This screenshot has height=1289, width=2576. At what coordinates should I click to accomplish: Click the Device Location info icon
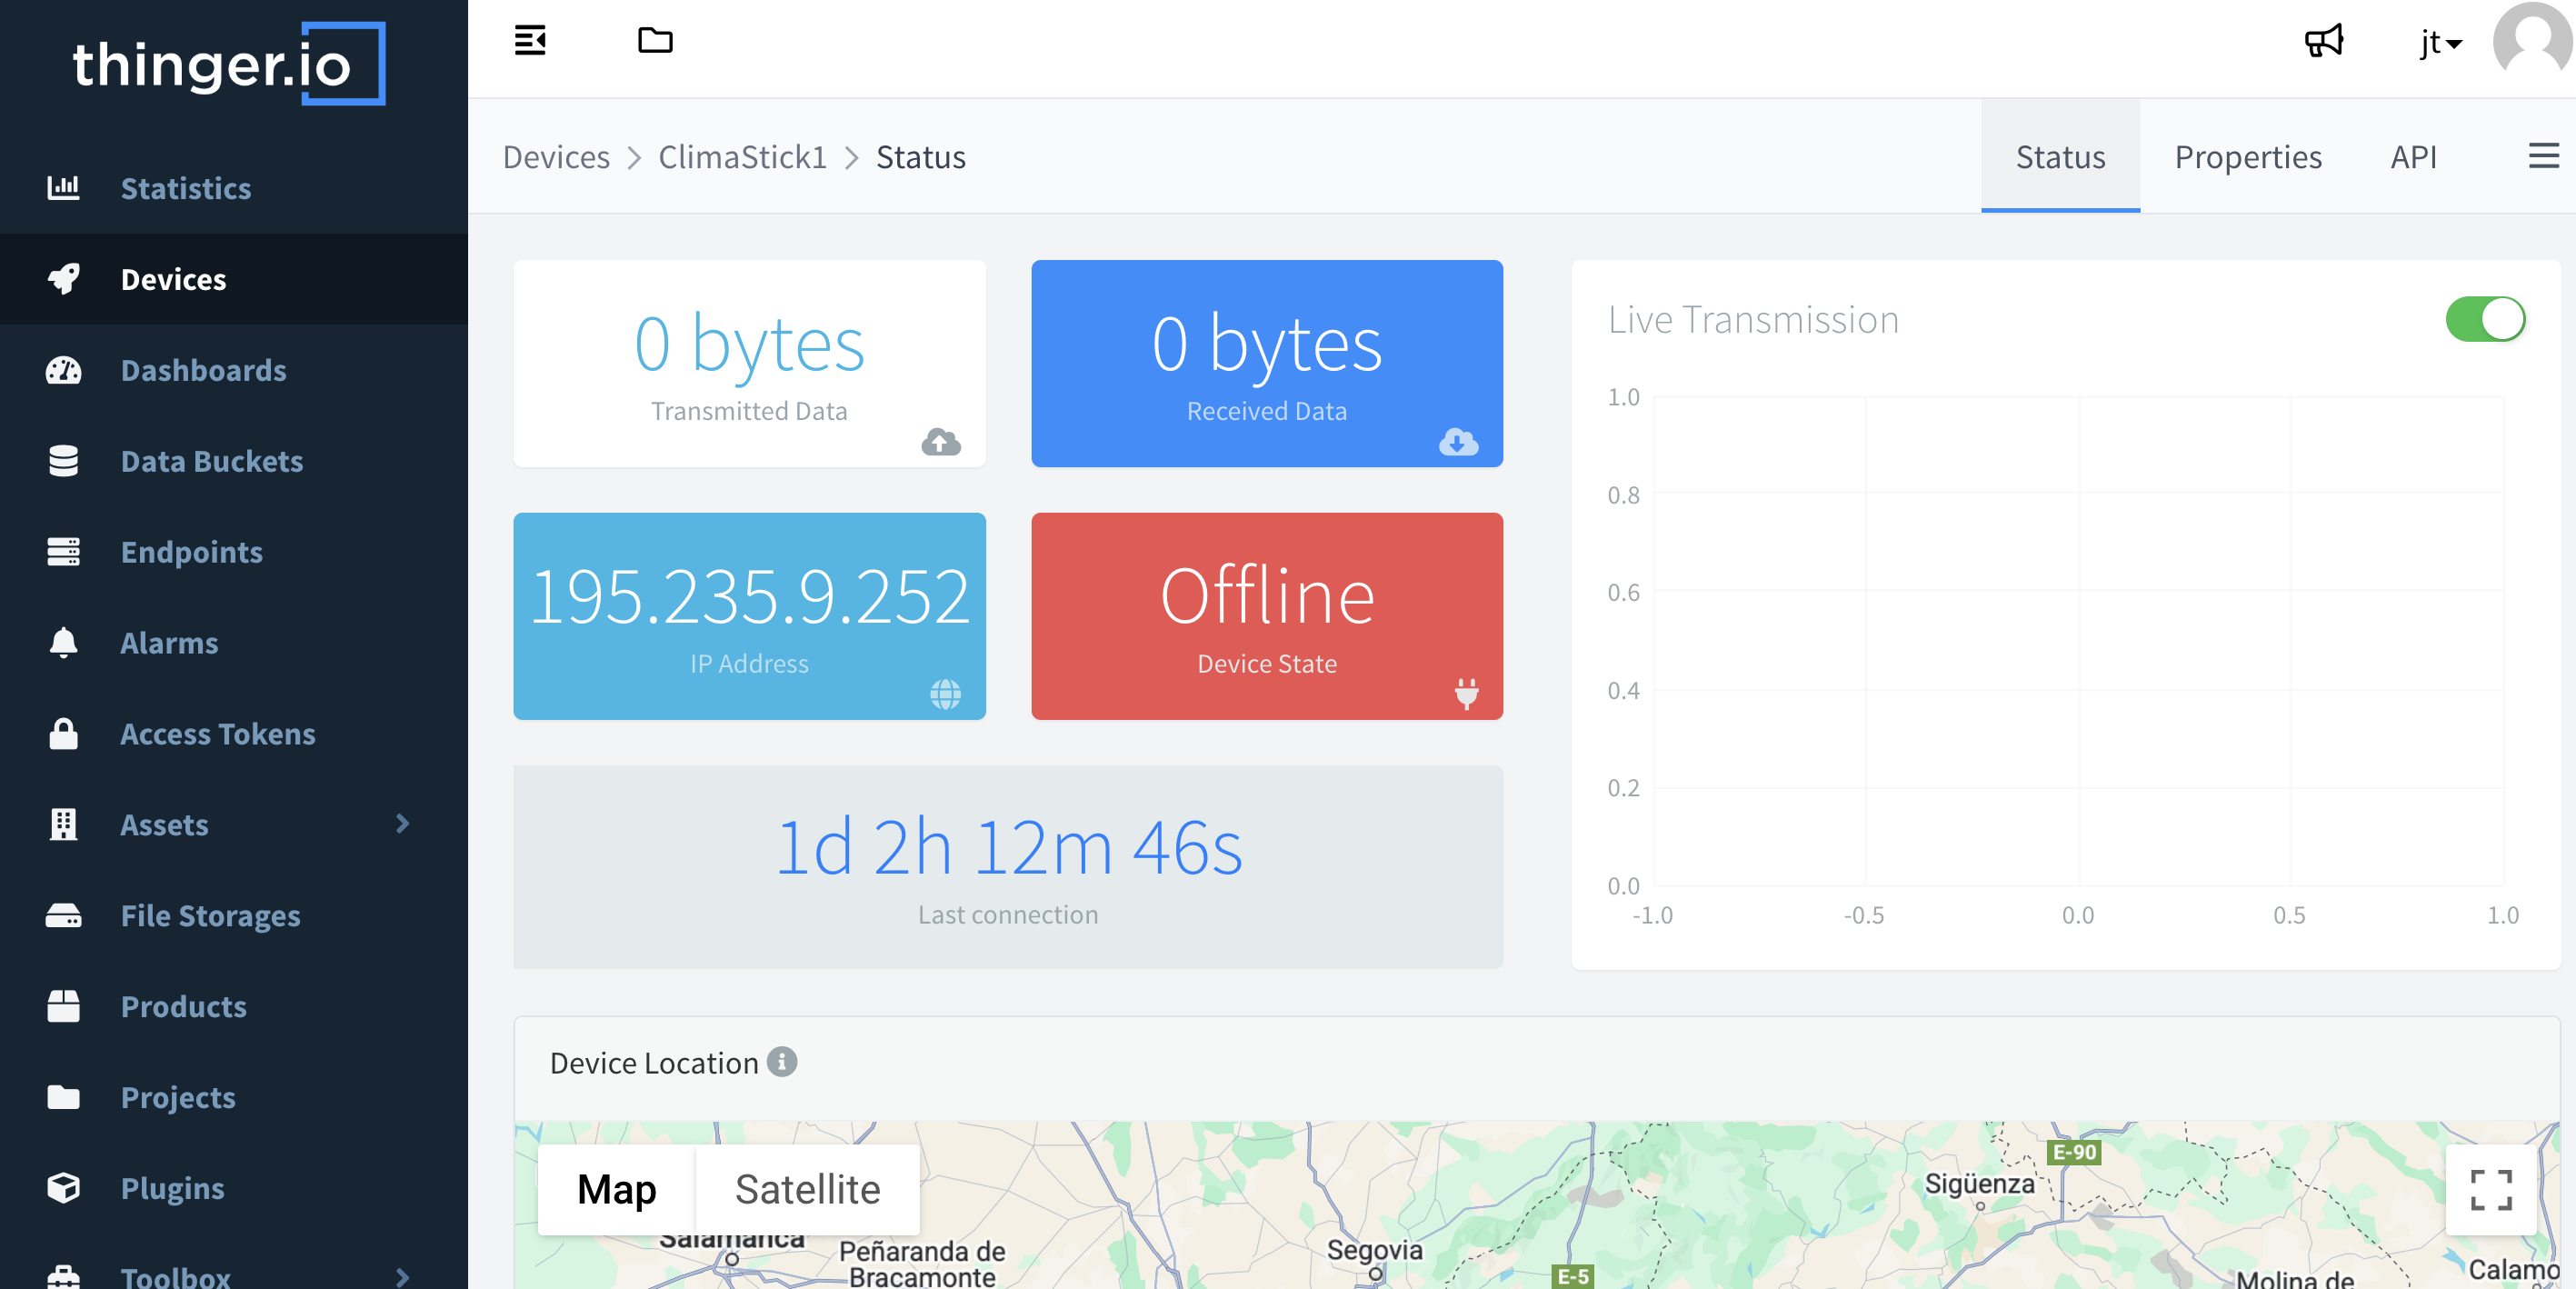782,1061
